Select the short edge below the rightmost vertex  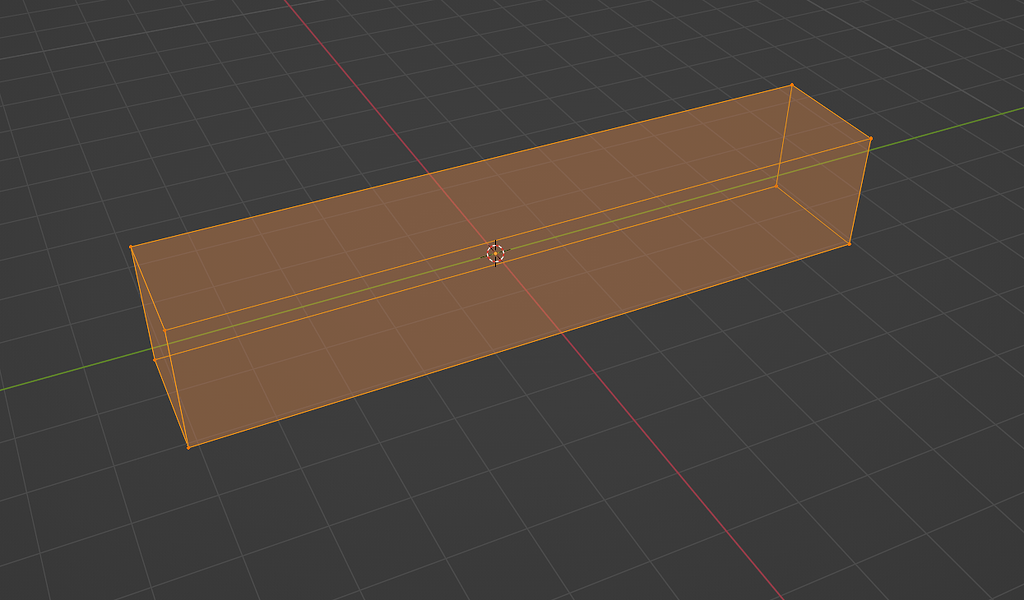(x=860, y=190)
